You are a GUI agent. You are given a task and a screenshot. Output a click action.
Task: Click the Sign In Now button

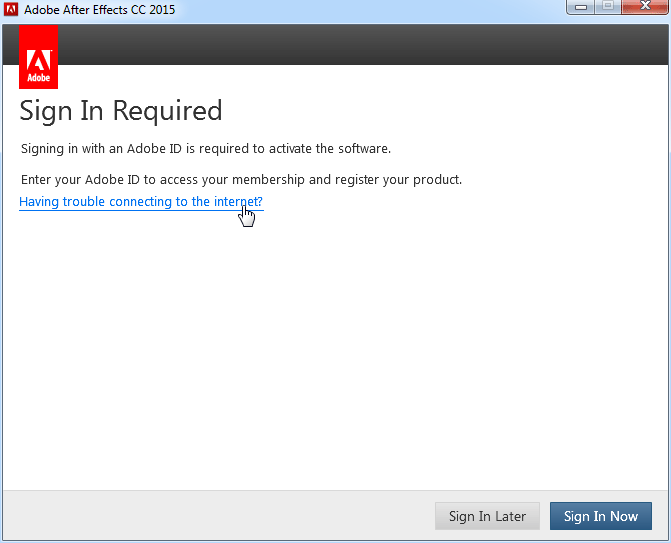coord(601,516)
